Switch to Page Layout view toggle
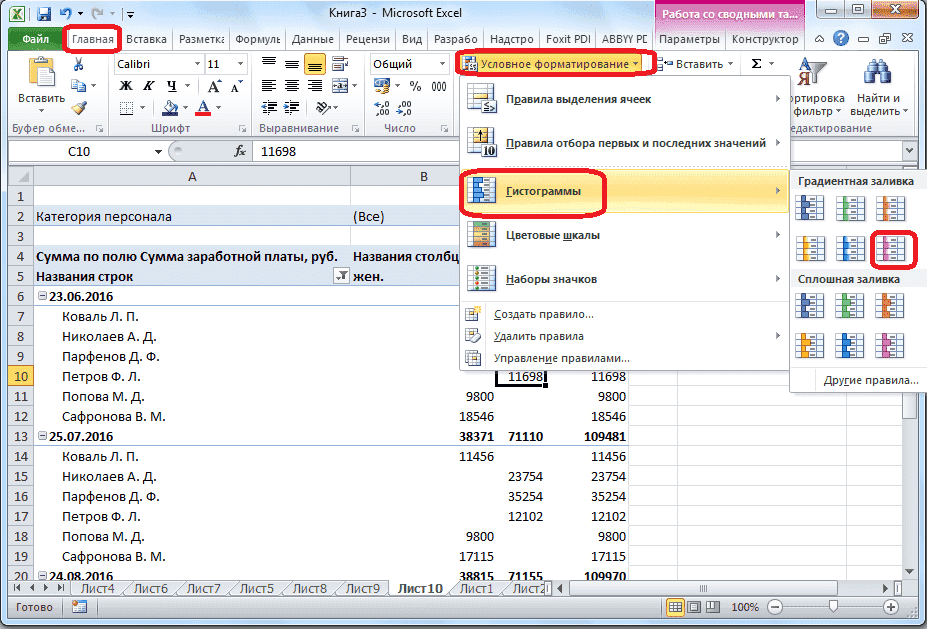 click(694, 607)
